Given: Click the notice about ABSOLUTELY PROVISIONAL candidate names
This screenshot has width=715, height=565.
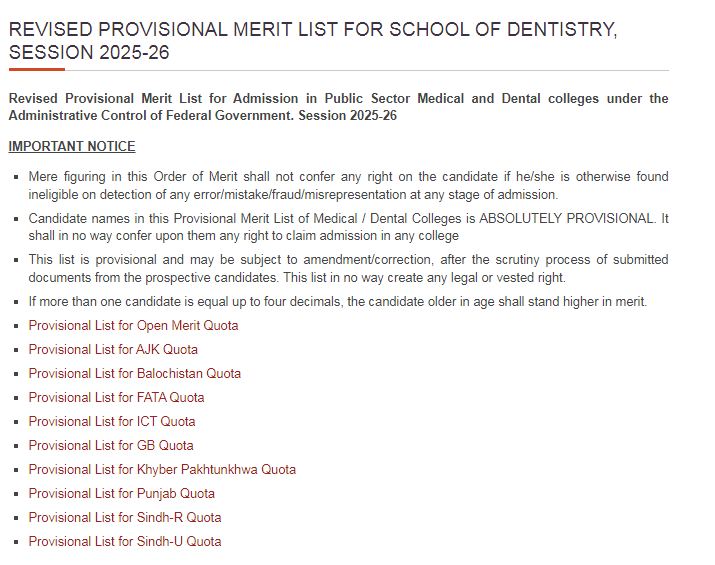Looking at the screenshot, I should tap(348, 227).
